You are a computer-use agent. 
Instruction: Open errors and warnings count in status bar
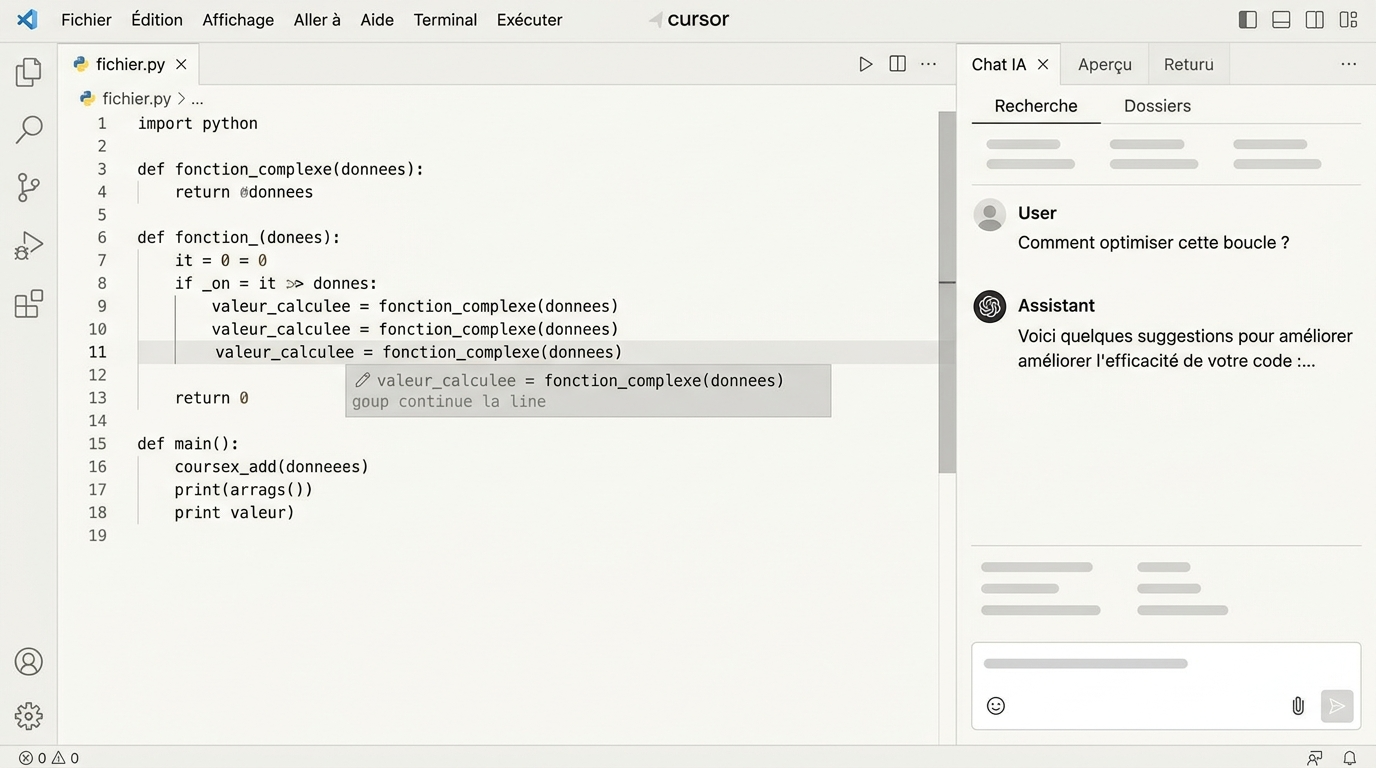point(49,758)
